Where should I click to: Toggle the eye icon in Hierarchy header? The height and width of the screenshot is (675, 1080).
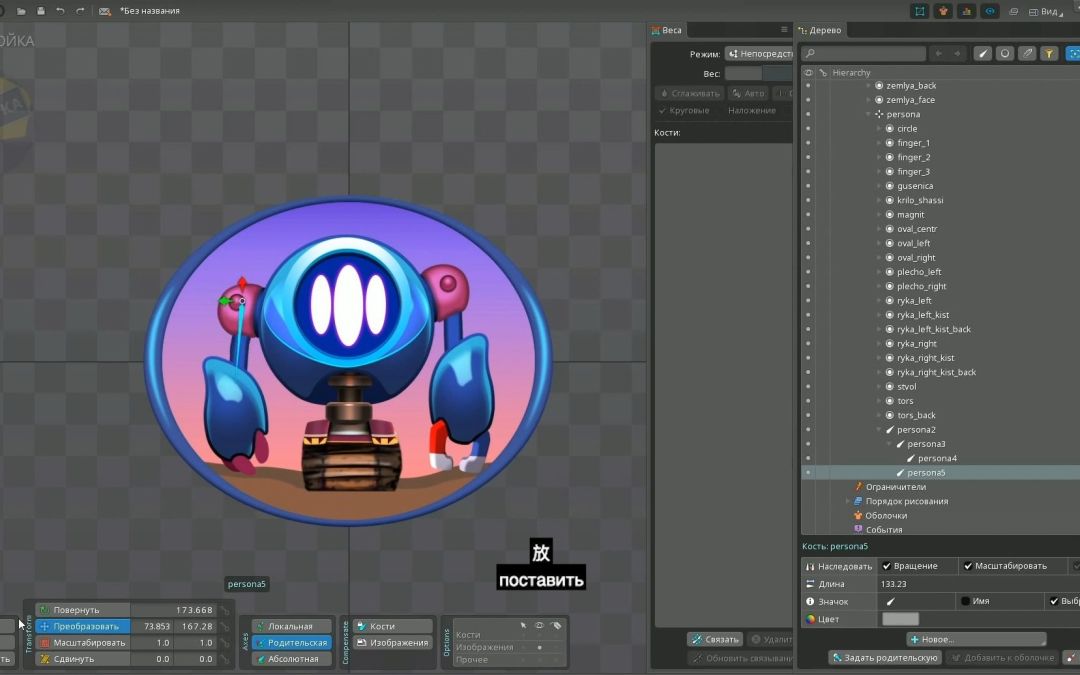[809, 72]
